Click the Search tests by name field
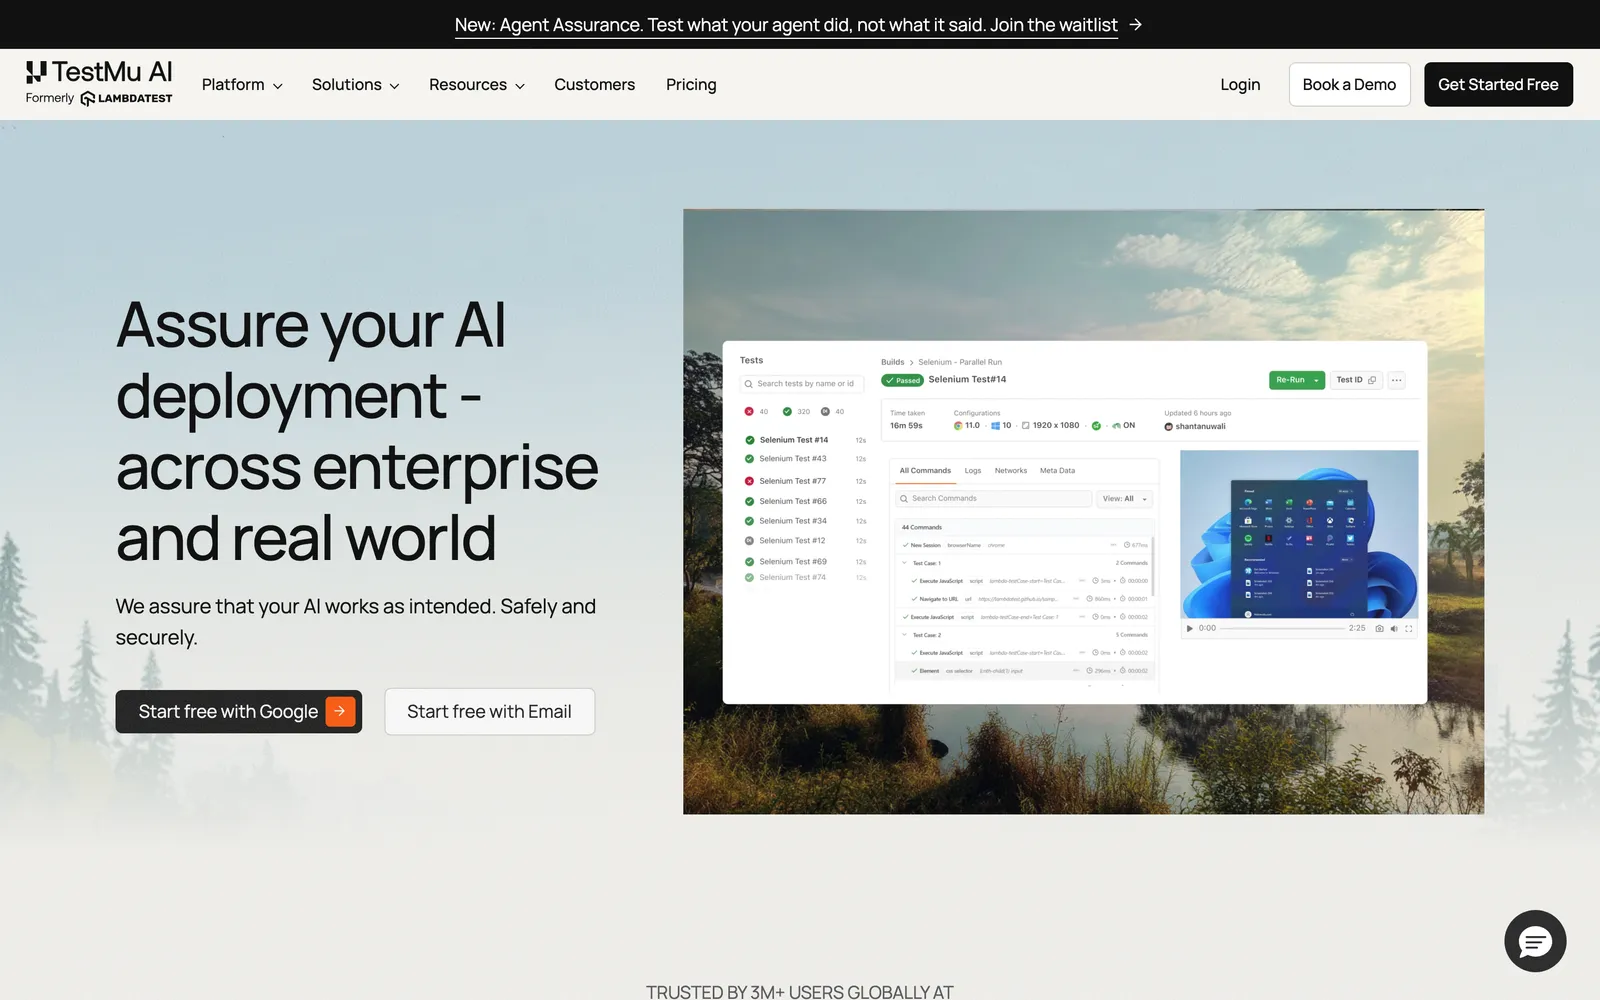This screenshot has width=1600, height=1000. pos(802,384)
